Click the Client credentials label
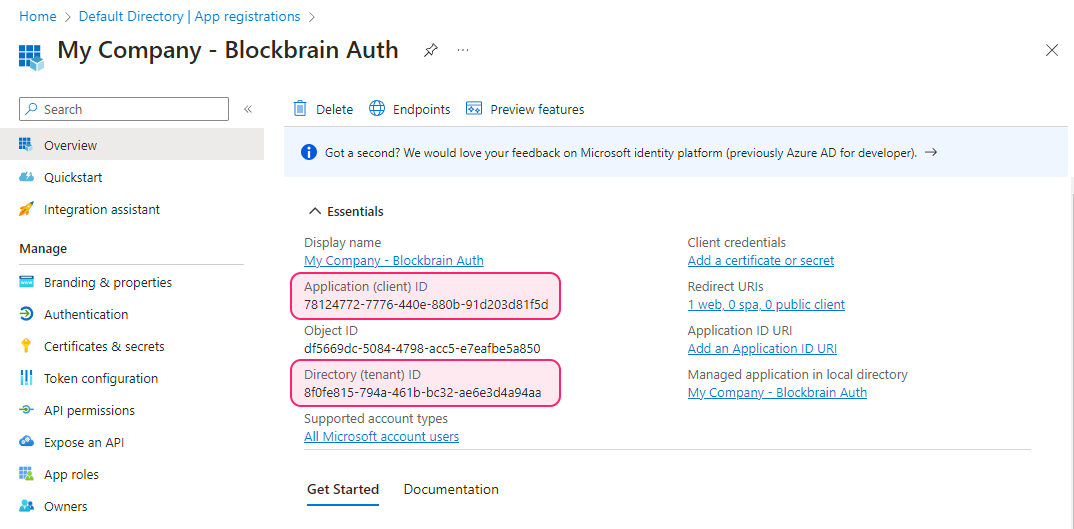The height and width of the screenshot is (529, 1074). click(x=737, y=243)
